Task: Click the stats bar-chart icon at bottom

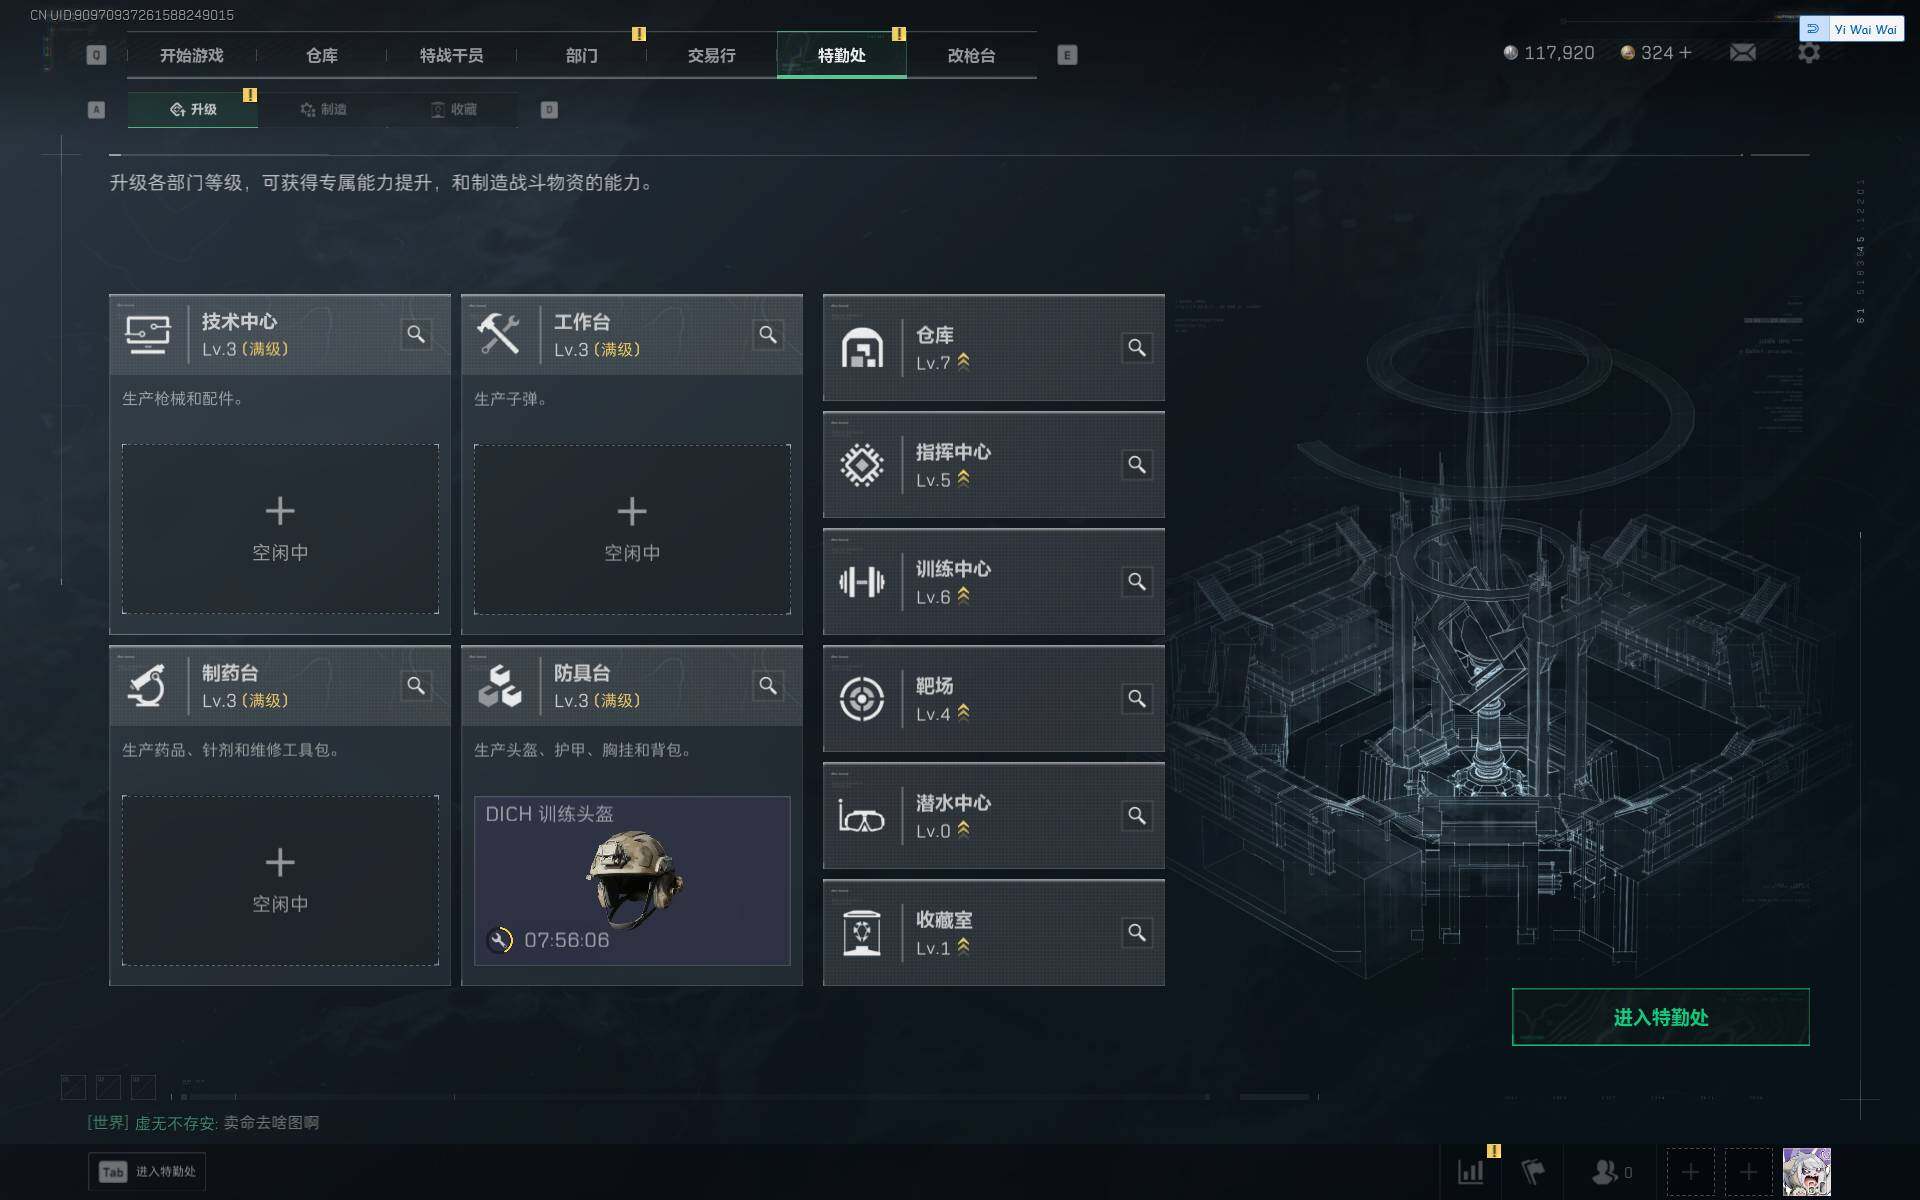Action: point(1471,1171)
